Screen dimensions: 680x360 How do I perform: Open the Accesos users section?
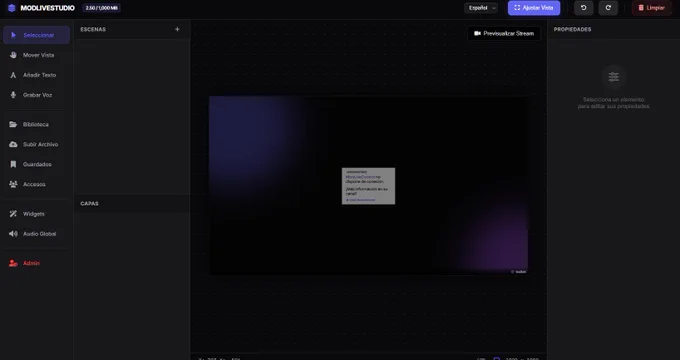click(x=36, y=184)
